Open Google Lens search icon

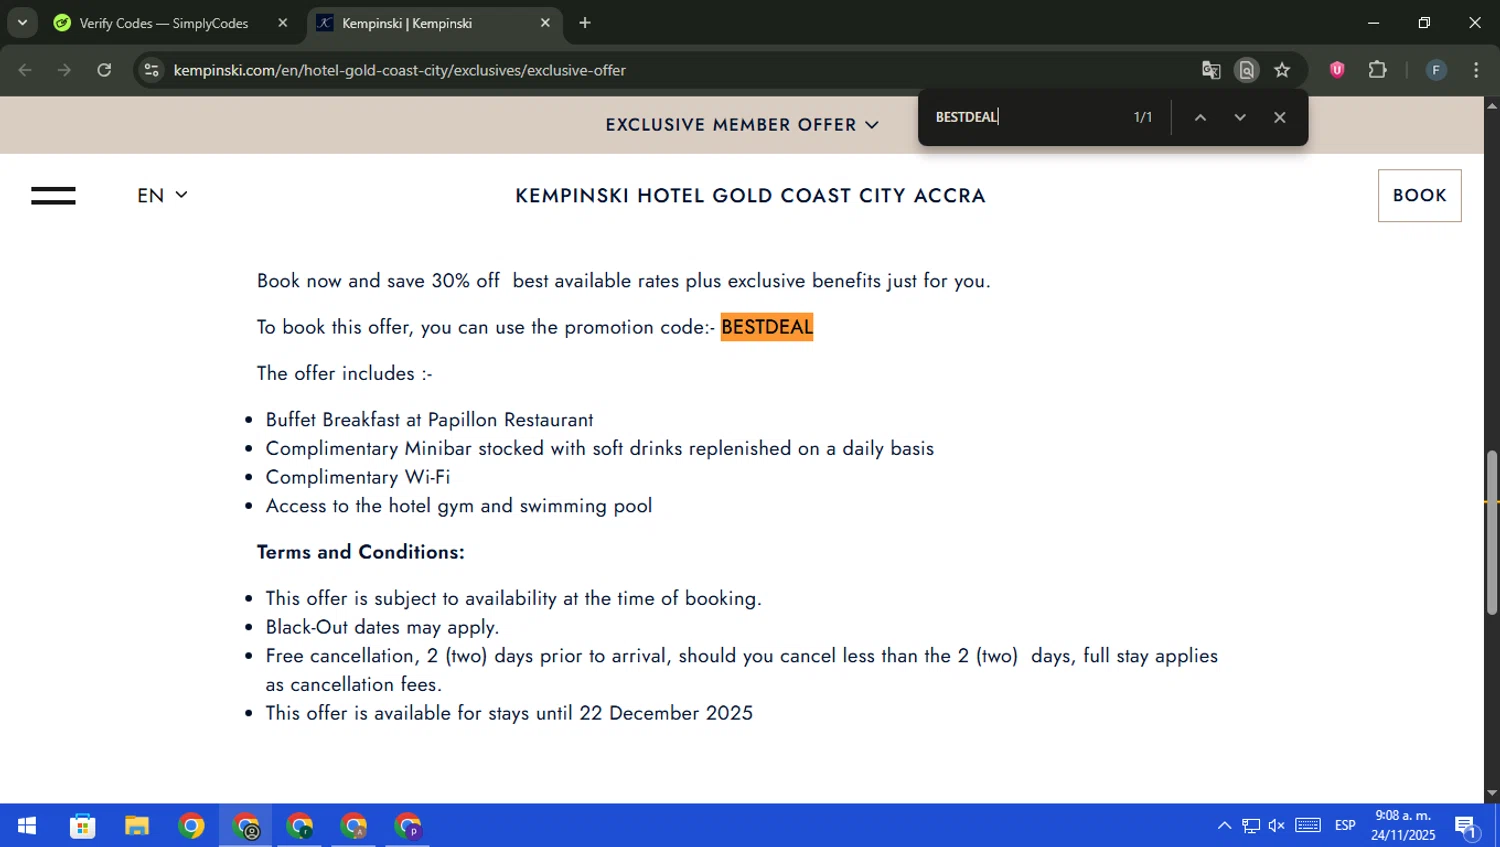point(1246,70)
